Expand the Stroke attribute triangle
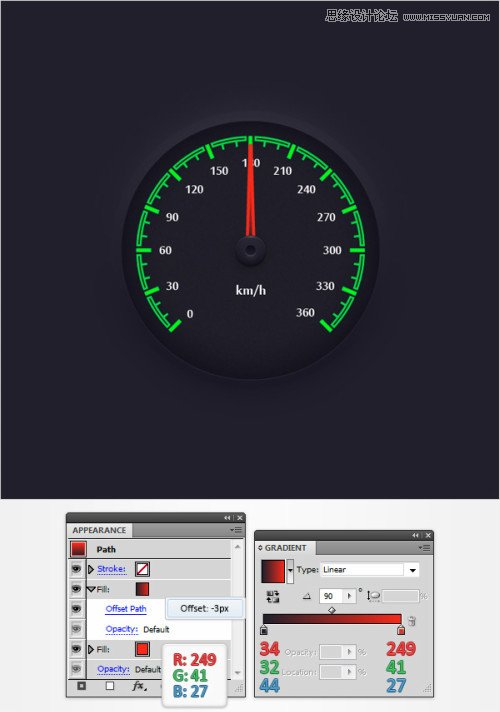This screenshot has height=712, width=500. (91, 569)
